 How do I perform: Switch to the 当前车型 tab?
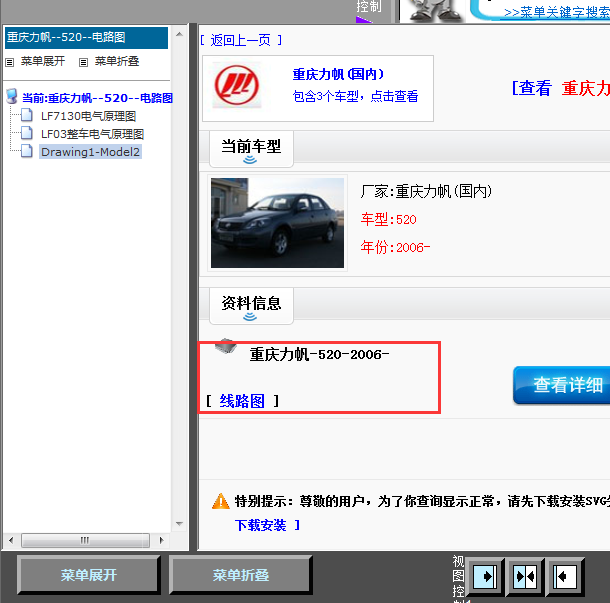pyautogui.click(x=251, y=149)
